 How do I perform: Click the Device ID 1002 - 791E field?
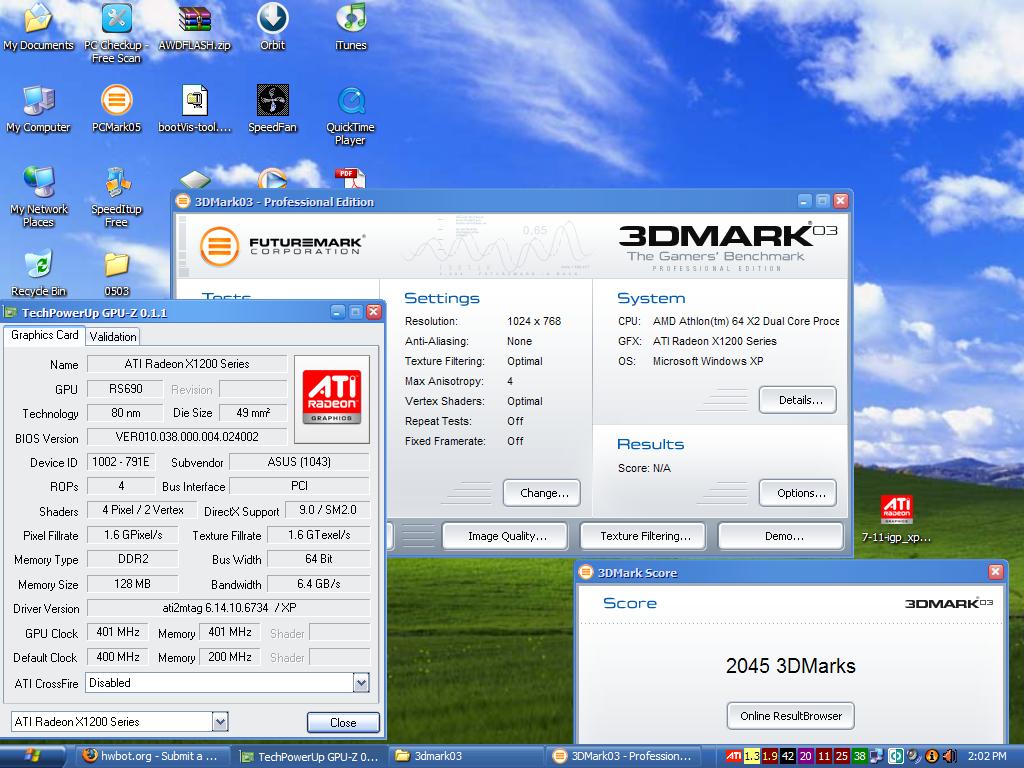[121, 462]
